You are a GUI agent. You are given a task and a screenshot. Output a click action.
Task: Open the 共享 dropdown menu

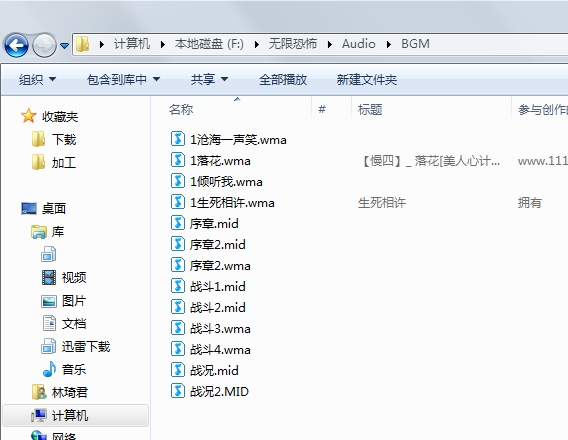pyautogui.click(x=209, y=79)
